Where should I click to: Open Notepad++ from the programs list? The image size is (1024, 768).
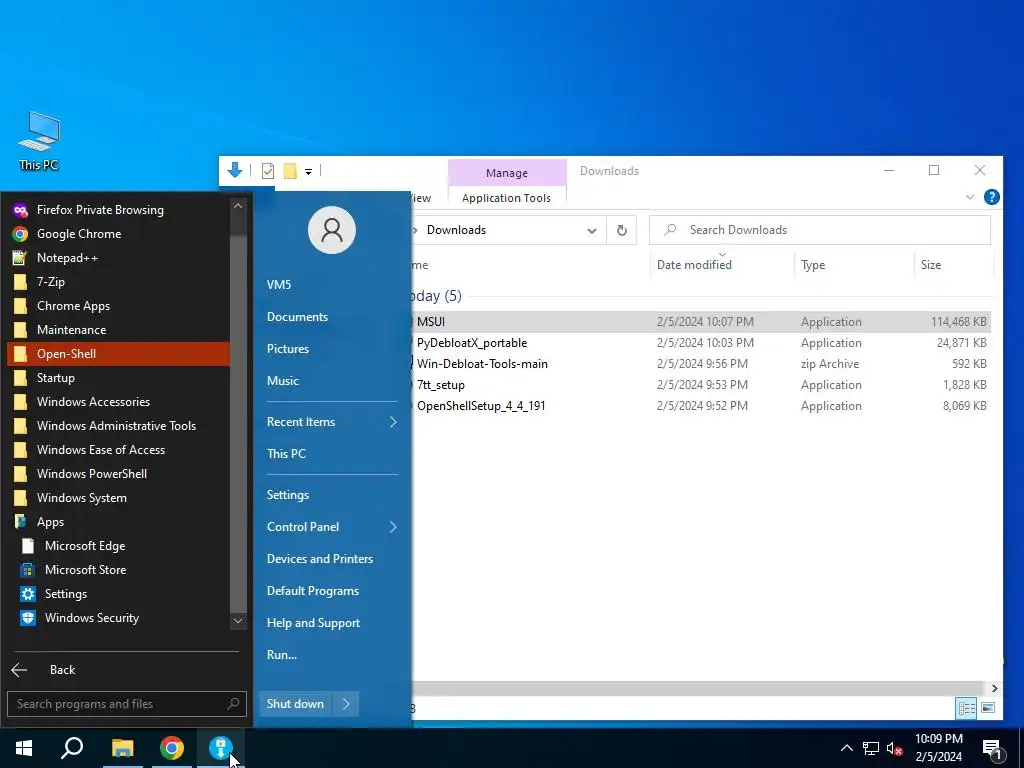click(x=118, y=258)
